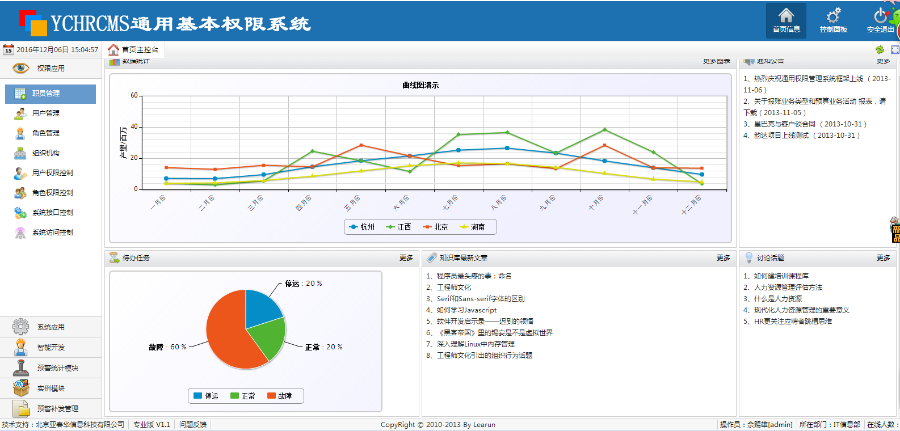Click 问题反馈 in the status bar
The height and width of the screenshot is (431, 900).
pos(193,424)
